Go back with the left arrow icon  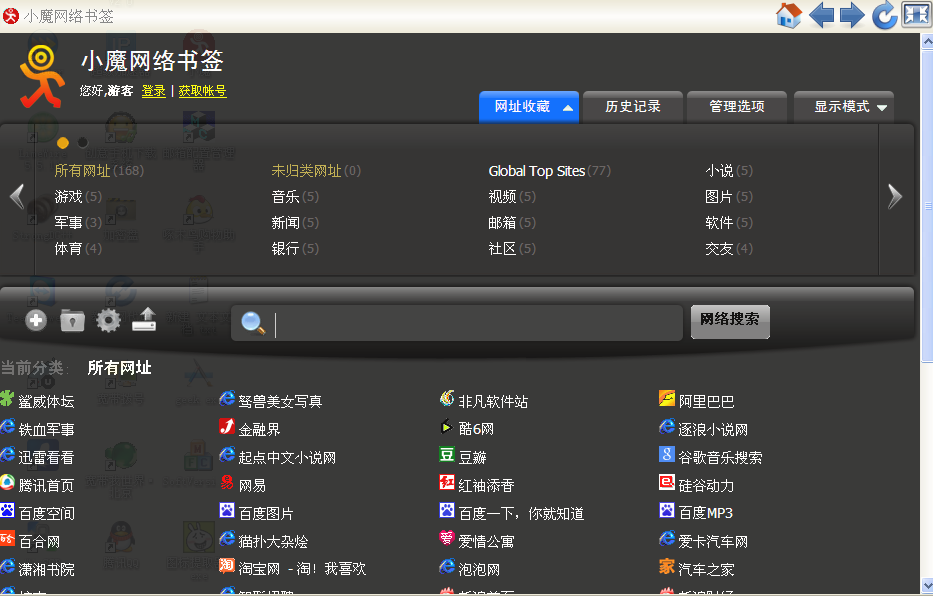[x=821, y=15]
